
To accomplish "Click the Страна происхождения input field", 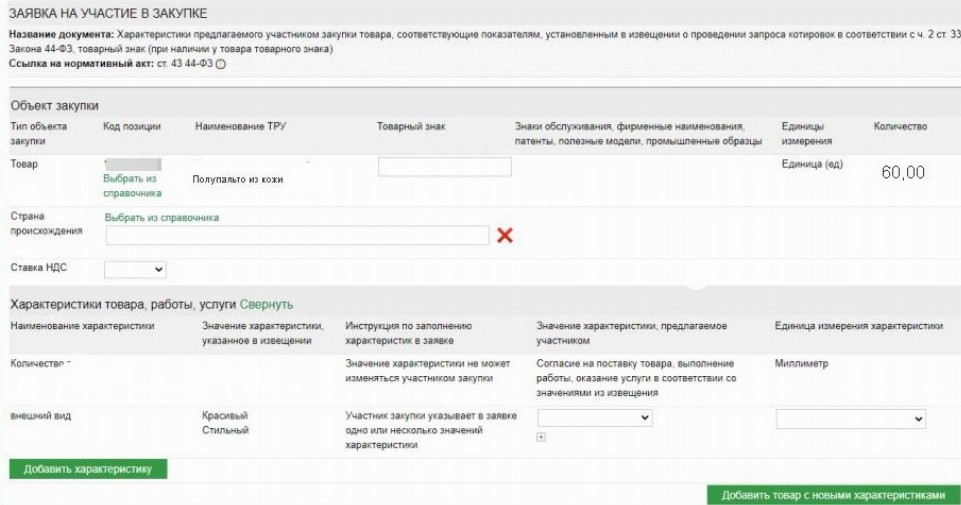I will (x=297, y=235).
